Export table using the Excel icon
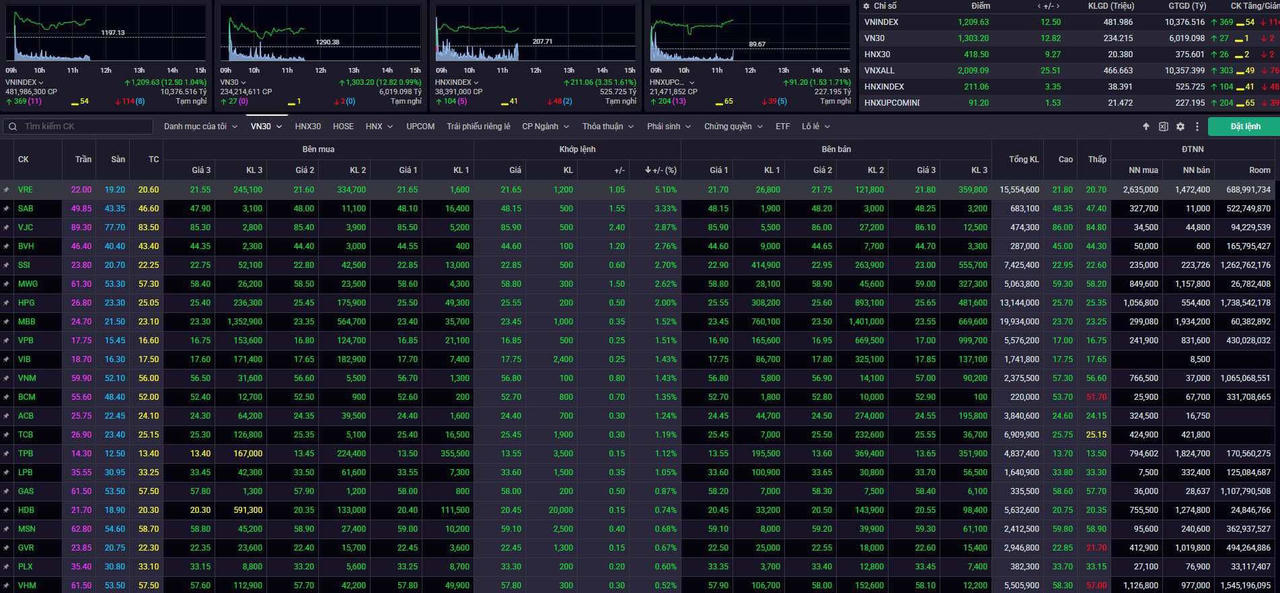The height and width of the screenshot is (593, 1280). [x=1163, y=127]
